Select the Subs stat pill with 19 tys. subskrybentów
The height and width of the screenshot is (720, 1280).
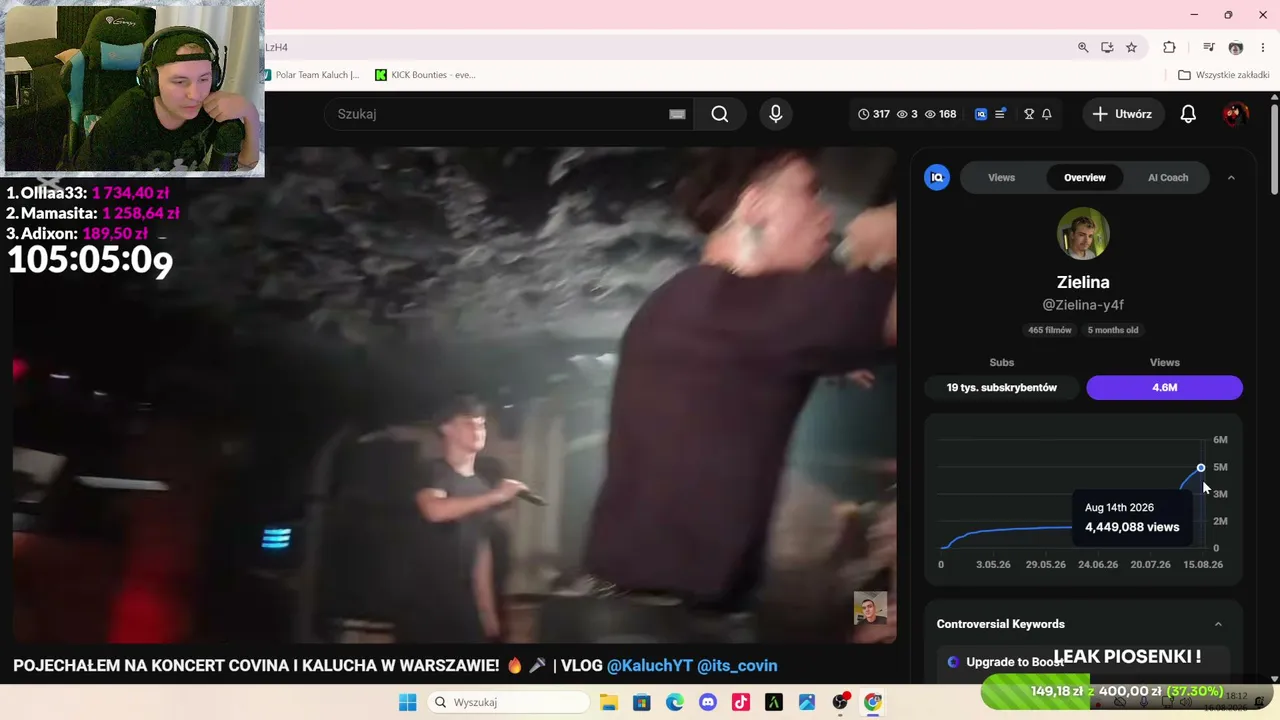(1002, 387)
